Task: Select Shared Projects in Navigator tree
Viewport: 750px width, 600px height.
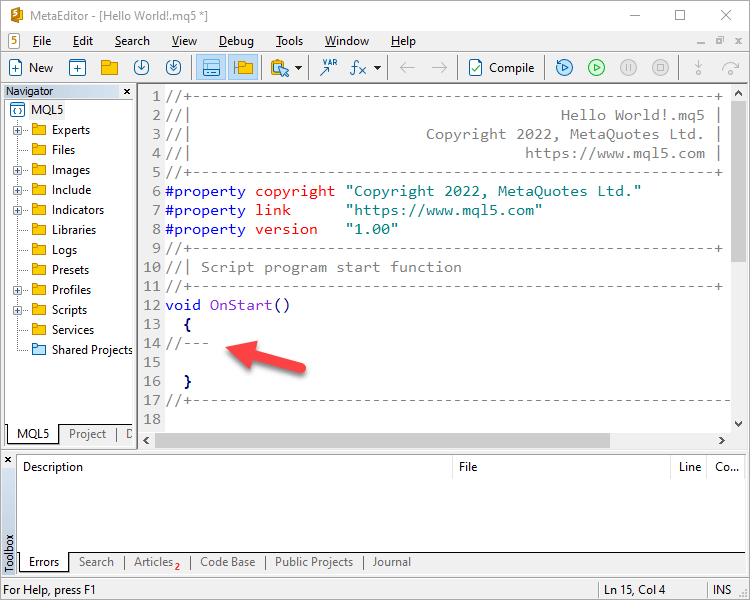Action: click(x=91, y=350)
